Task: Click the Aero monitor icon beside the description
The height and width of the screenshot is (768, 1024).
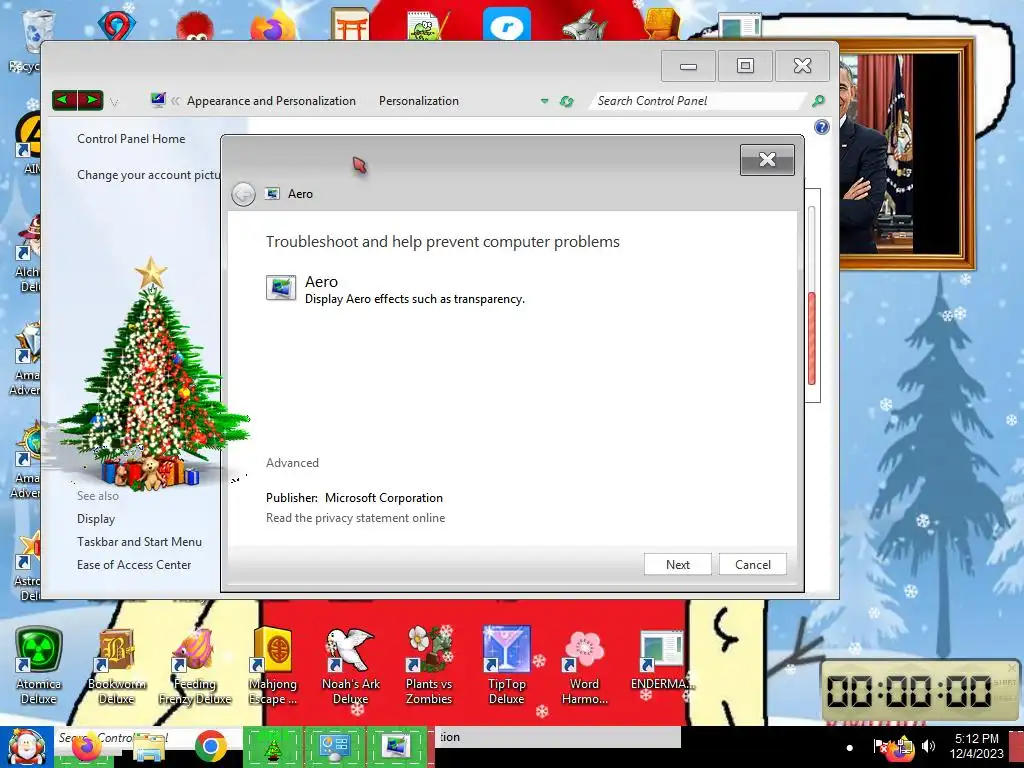Action: [x=281, y=287]
